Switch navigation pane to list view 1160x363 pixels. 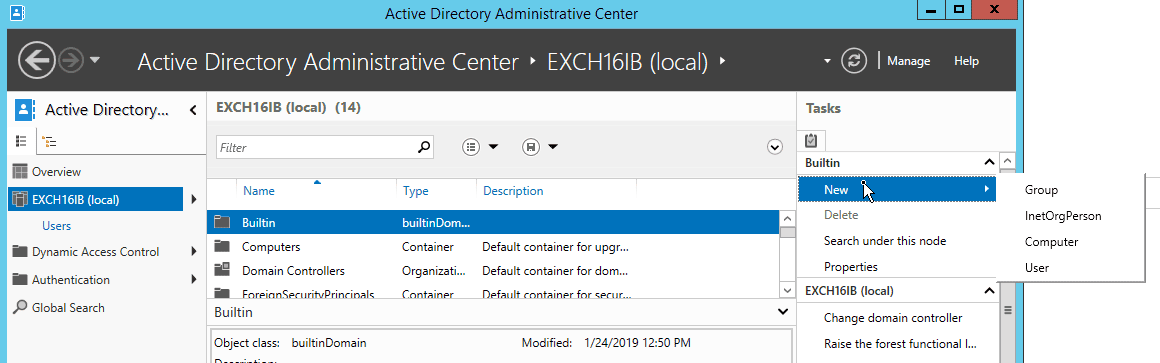click(x=21, y=140)
